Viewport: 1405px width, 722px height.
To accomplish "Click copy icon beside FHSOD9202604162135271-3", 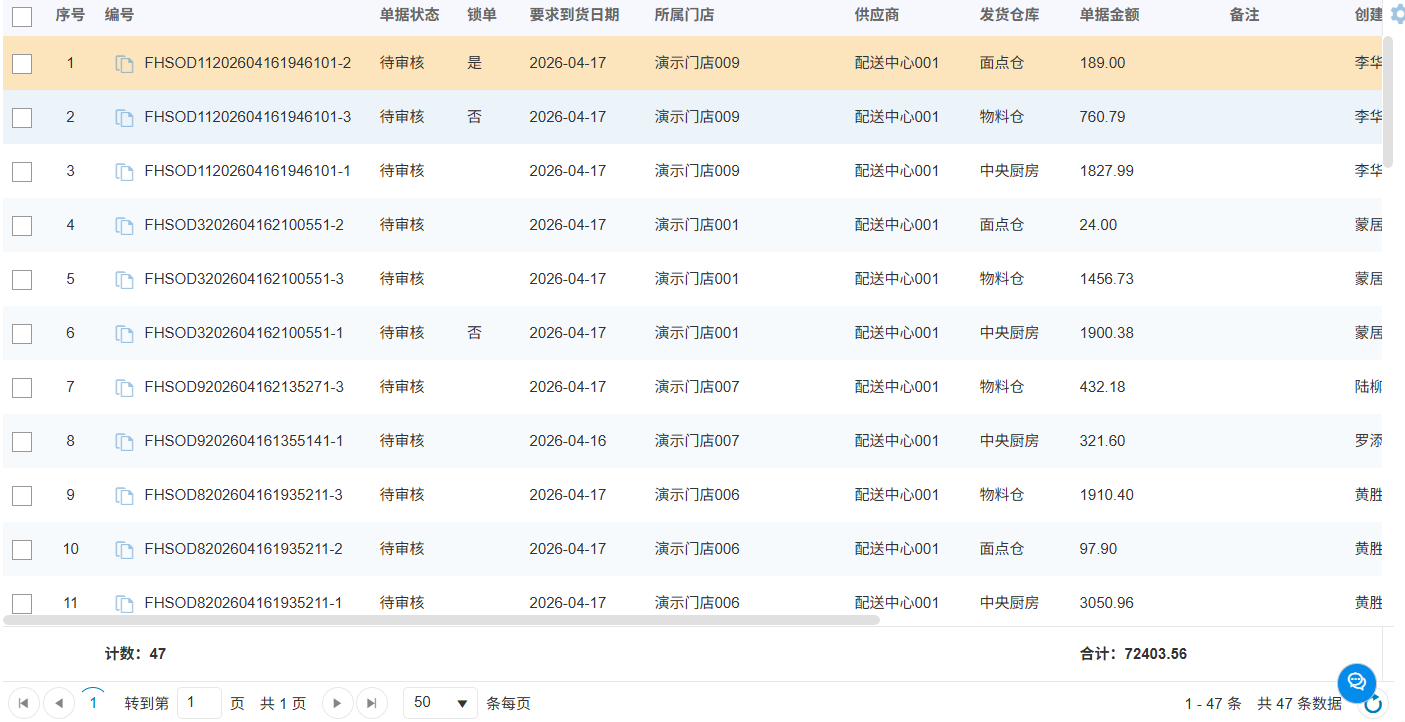I will coord(124,388).
